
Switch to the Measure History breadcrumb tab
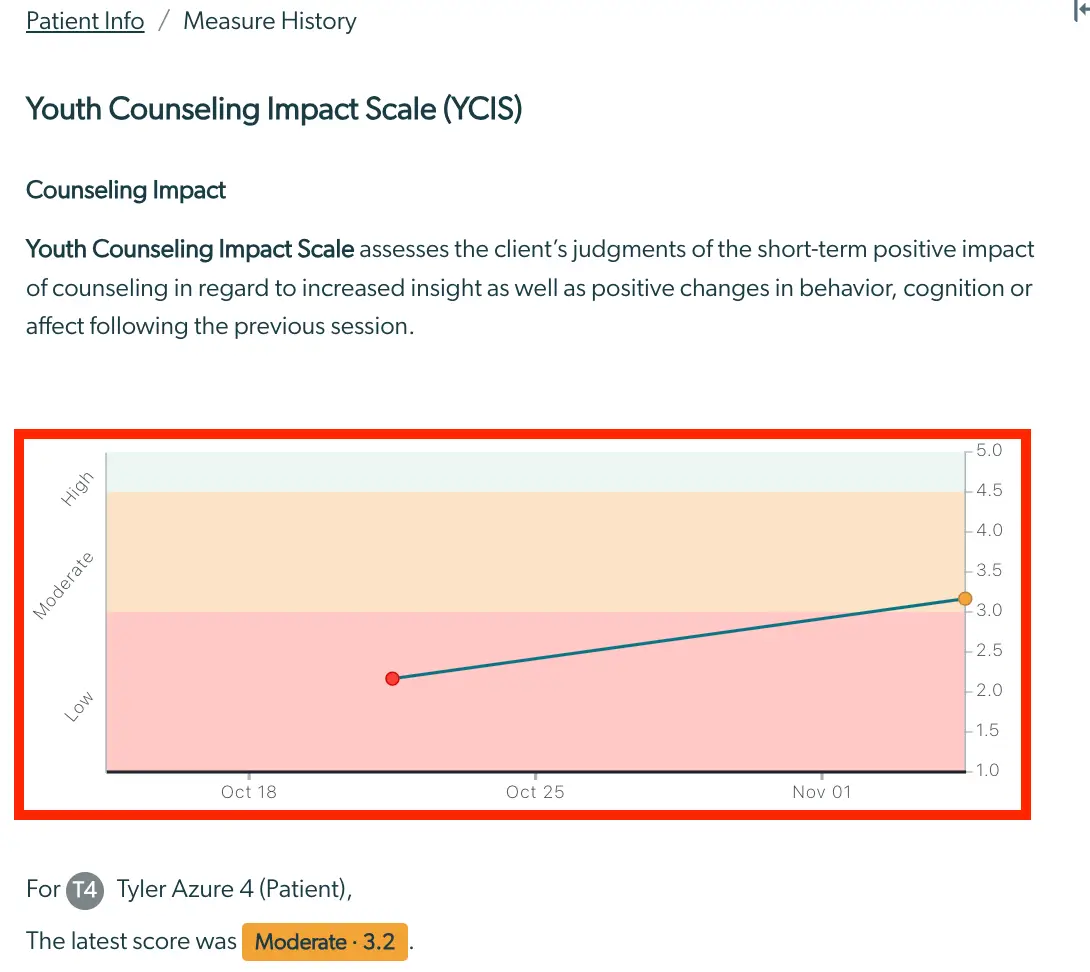click(x=269, y=21)
